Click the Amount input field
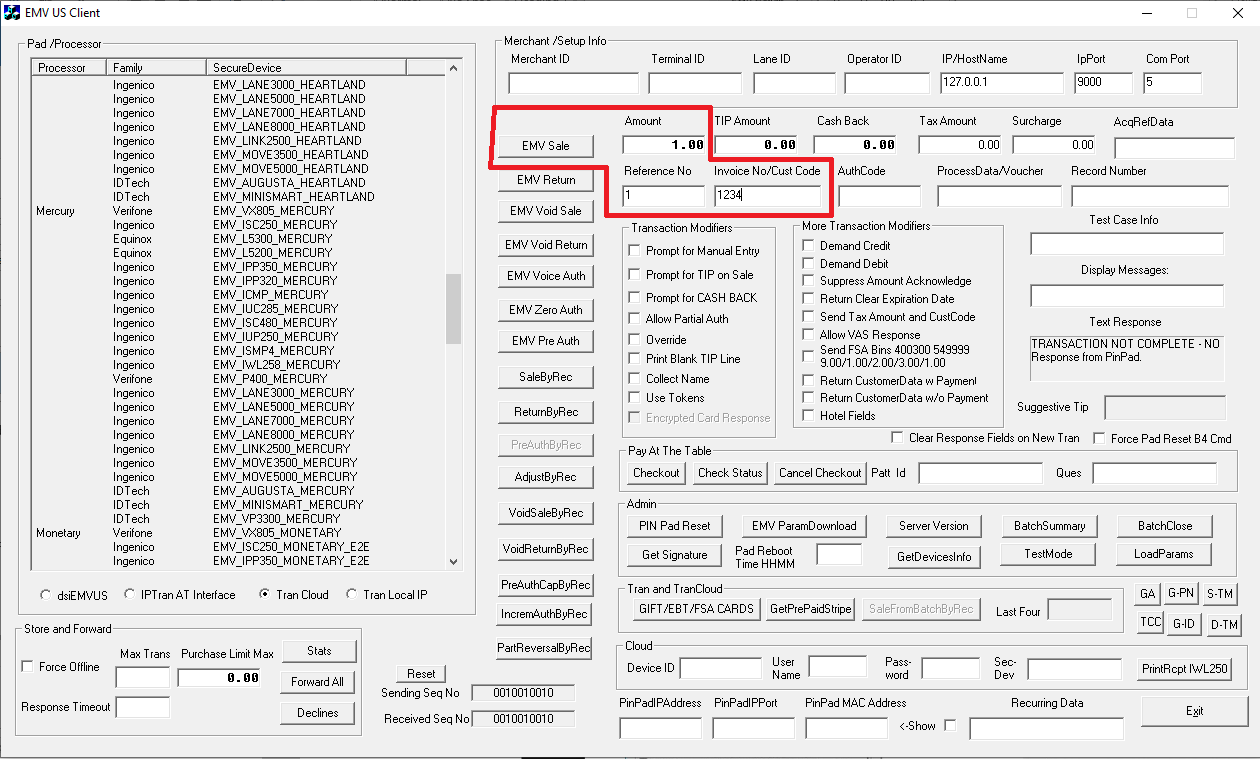 pos(664,145)
